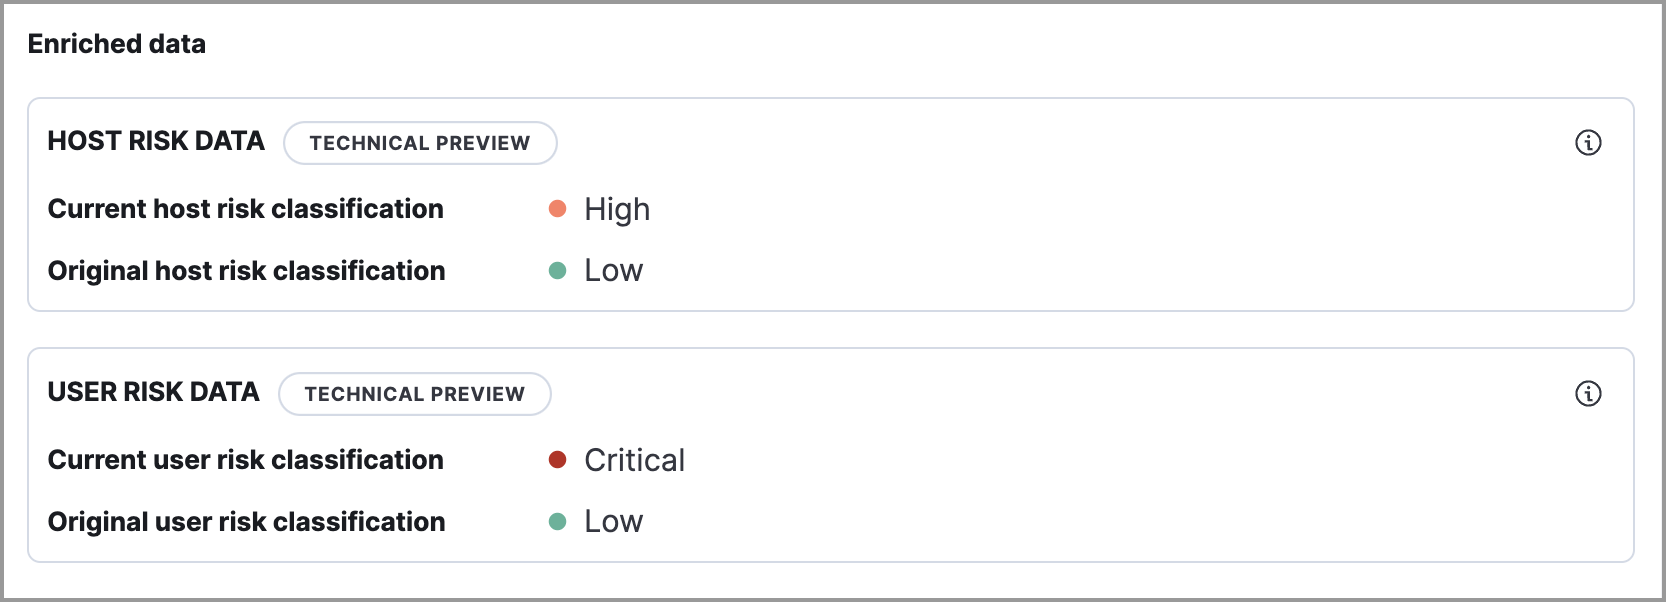This screenshot has width=1666, height=602.
Task: Select the HOST RISK DATA heading
Action: [156, 141]
